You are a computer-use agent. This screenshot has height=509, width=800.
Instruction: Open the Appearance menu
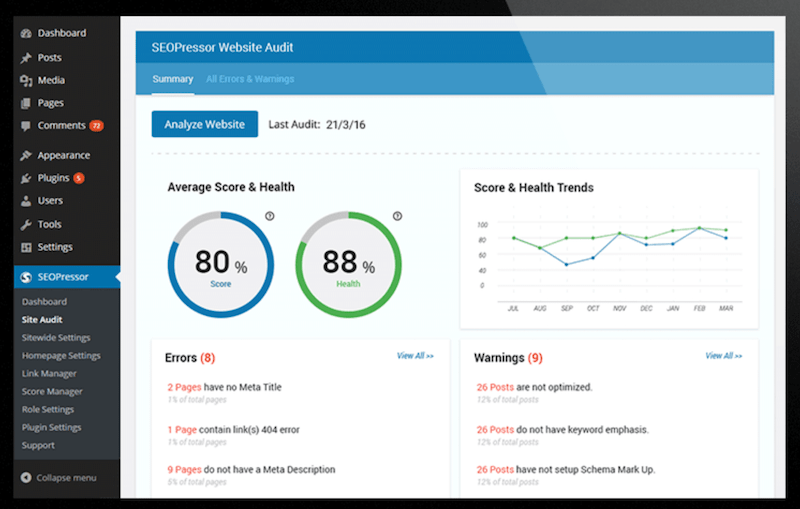click(x=64, y=156)
